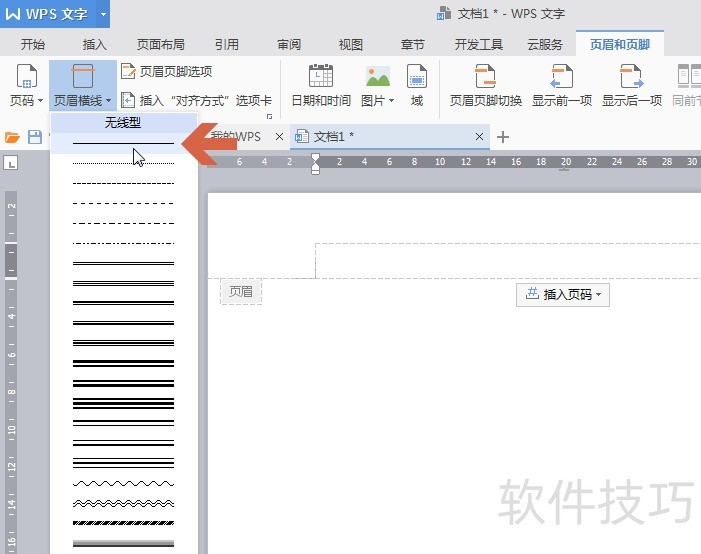Viewport: 701px width, 554px height.
Task: Select the long-dash line style
Action: [x=123, y=203]
